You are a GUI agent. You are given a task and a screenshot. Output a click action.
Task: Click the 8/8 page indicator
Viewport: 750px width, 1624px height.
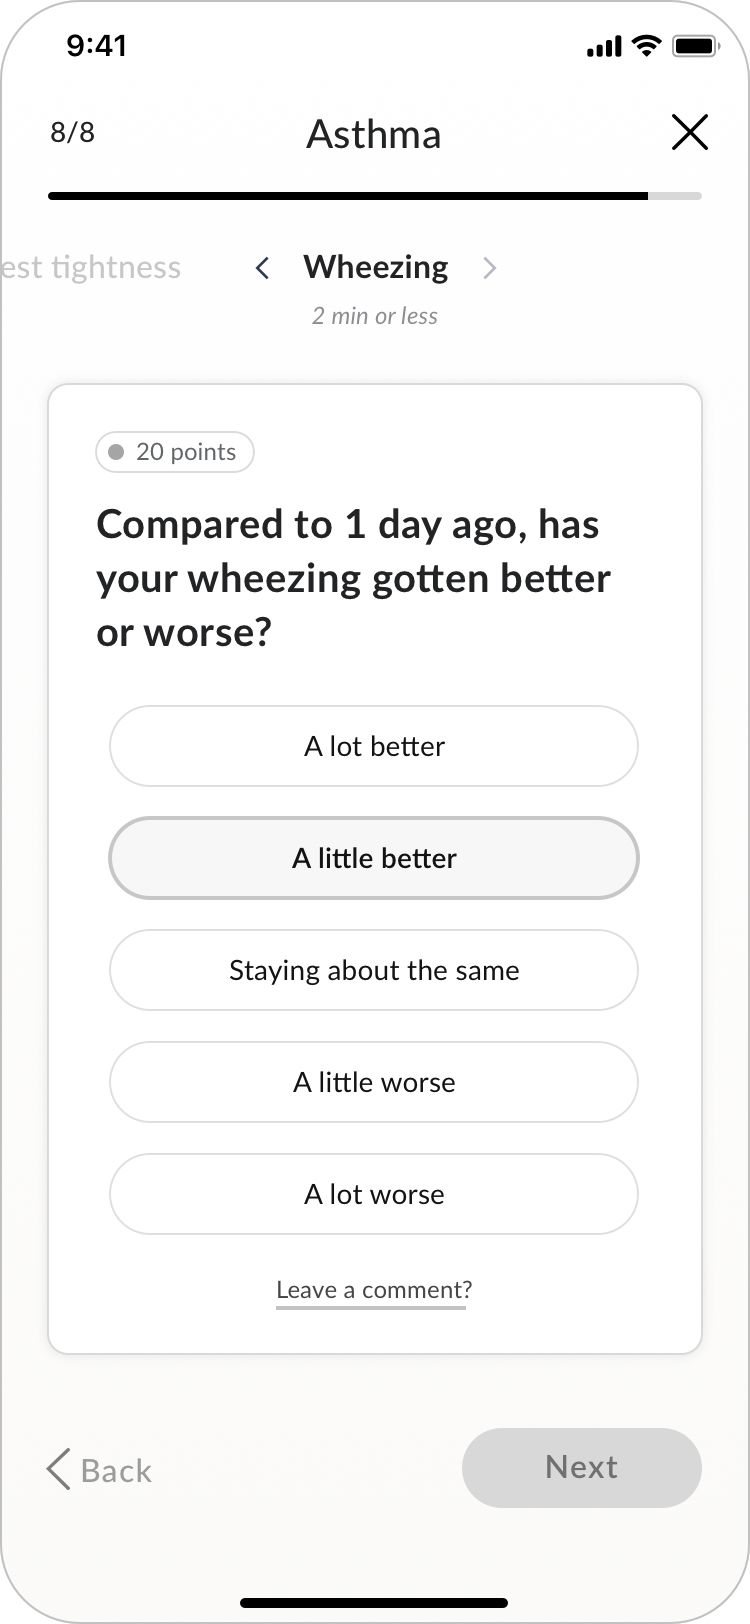pos(72,131)
